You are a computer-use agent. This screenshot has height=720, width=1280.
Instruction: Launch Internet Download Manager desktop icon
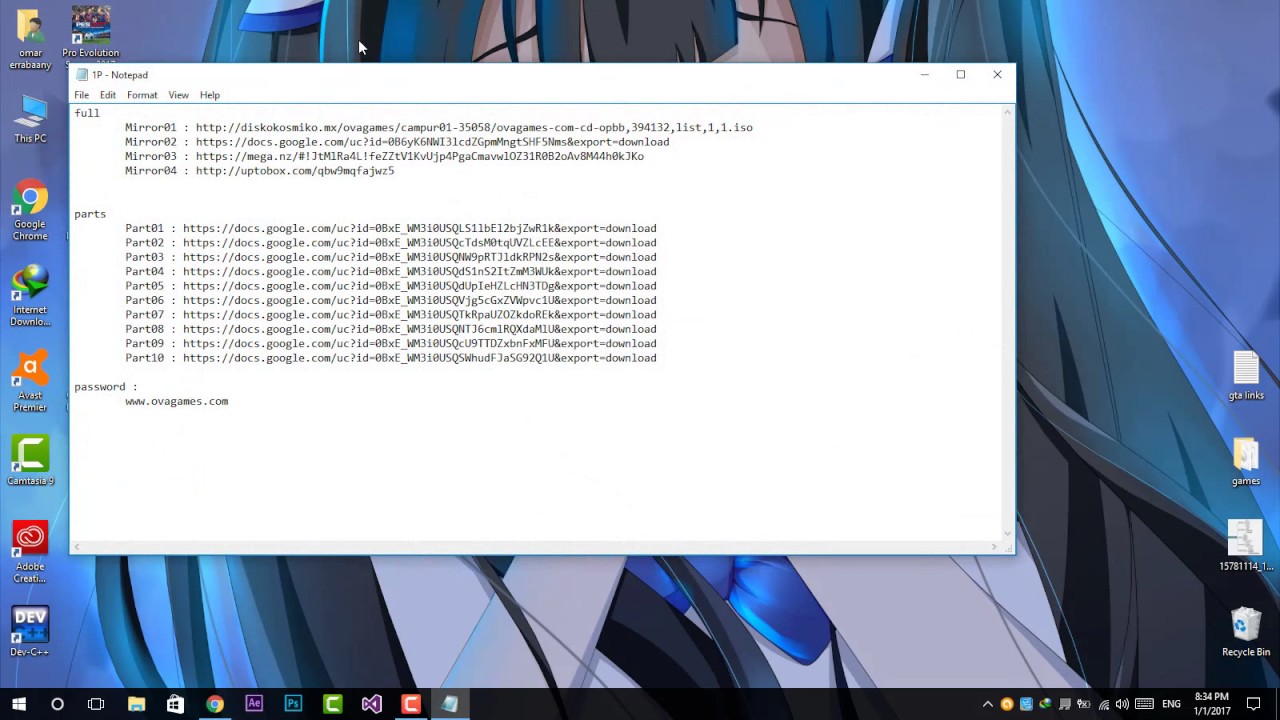click(x=30, y=297)
